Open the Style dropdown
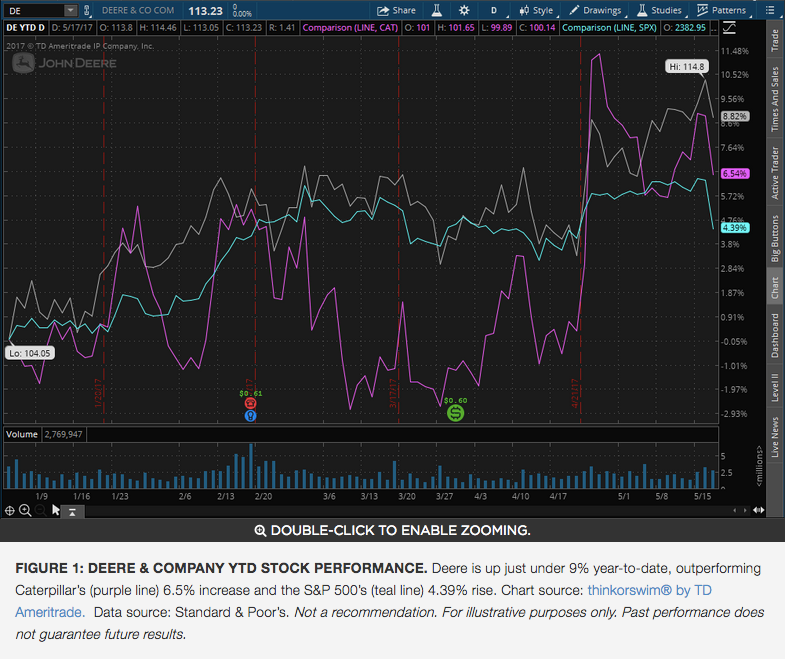The width and height of the screenshot is (785, 659). 536,11
